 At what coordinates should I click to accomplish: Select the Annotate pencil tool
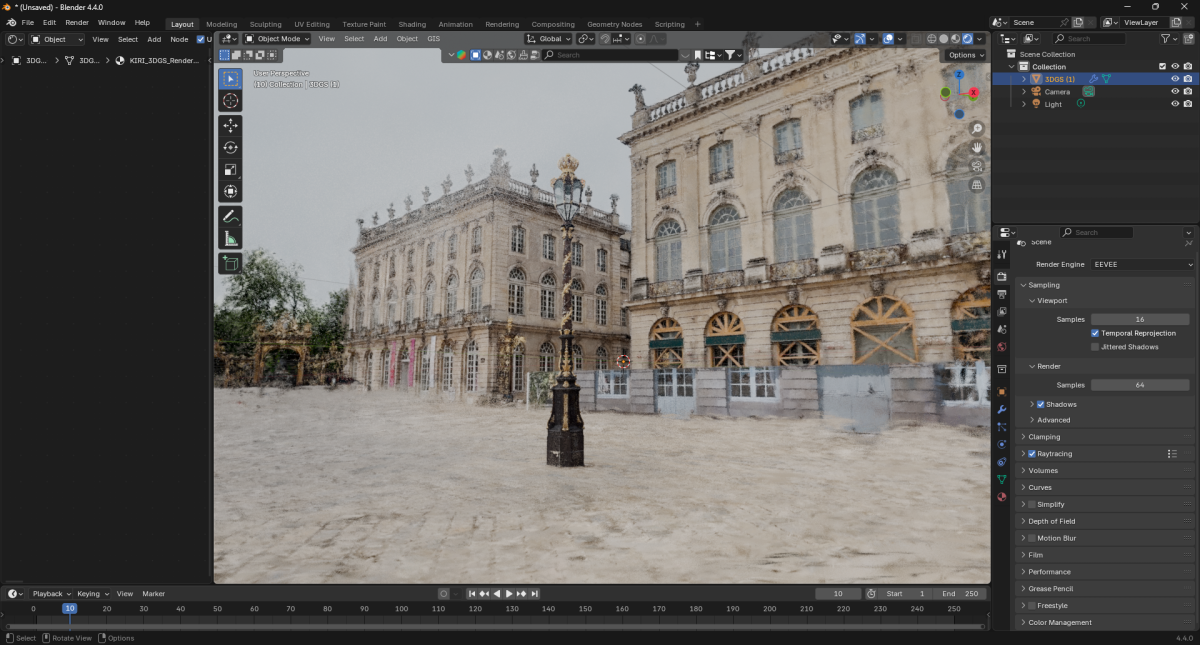(230, 216)
